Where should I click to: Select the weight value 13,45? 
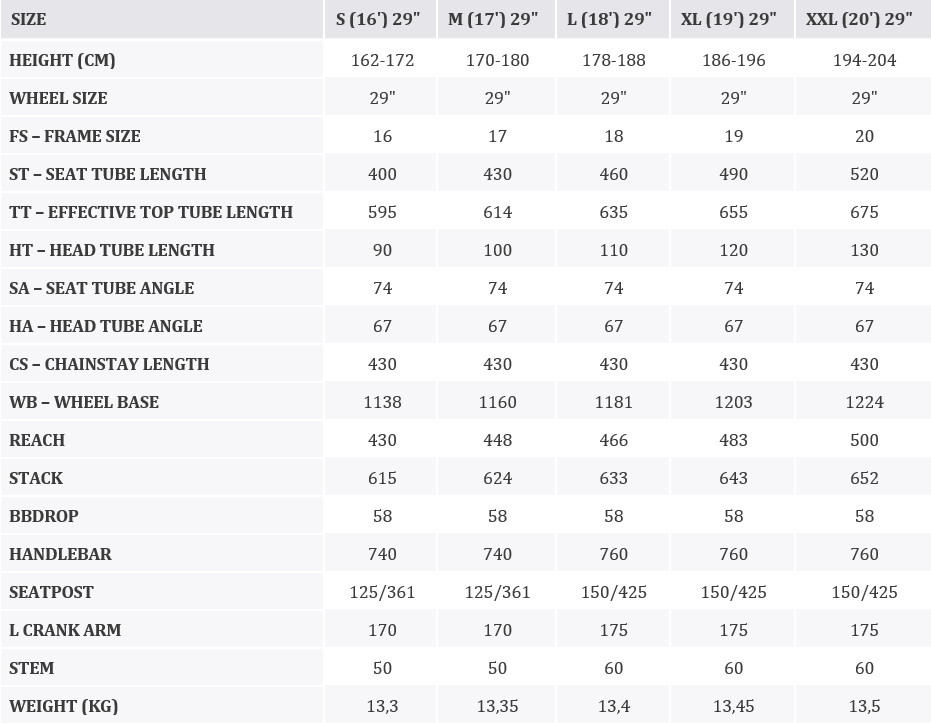733,706
